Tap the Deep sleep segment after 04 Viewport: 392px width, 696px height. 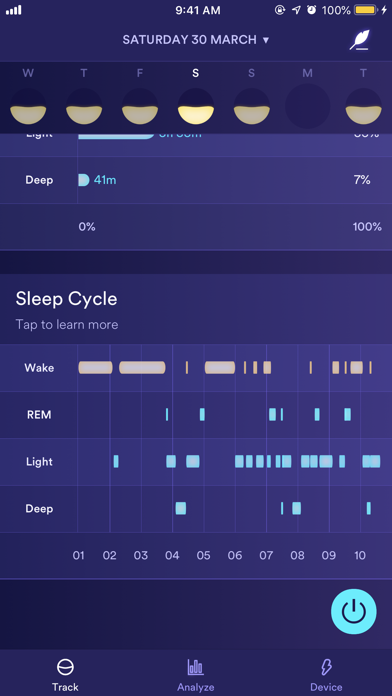click(x=181, y=508)
